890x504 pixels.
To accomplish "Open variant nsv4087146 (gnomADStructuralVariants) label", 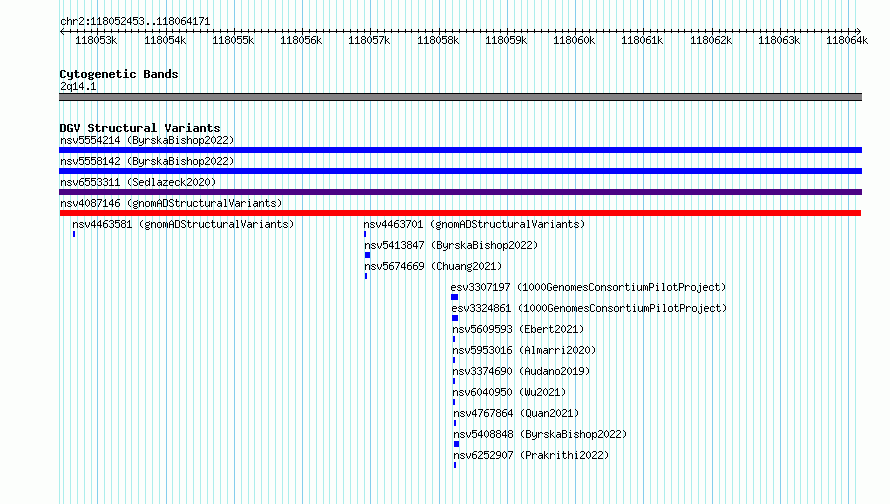I will click(171, 204).
